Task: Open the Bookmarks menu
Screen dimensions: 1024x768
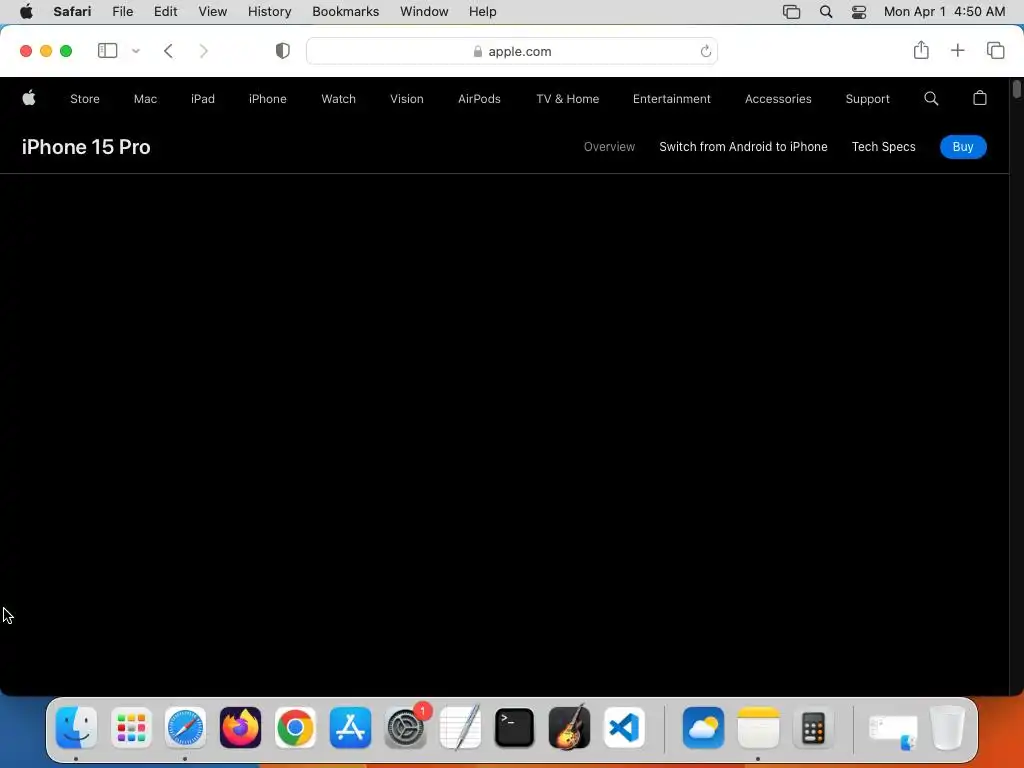Action: click(x=345, y=11)
